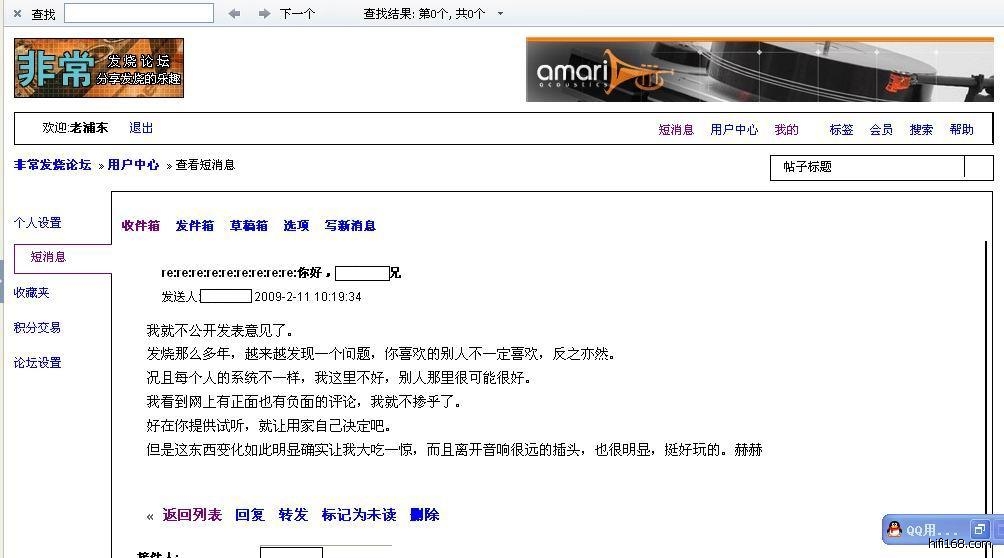Click 标记为未读 to mark unread
Viewport: 1004px width, 558px height.
358,515
